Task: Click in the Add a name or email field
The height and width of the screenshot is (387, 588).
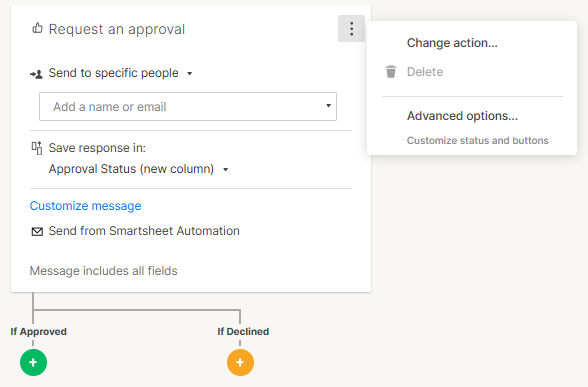Action: 188,106
